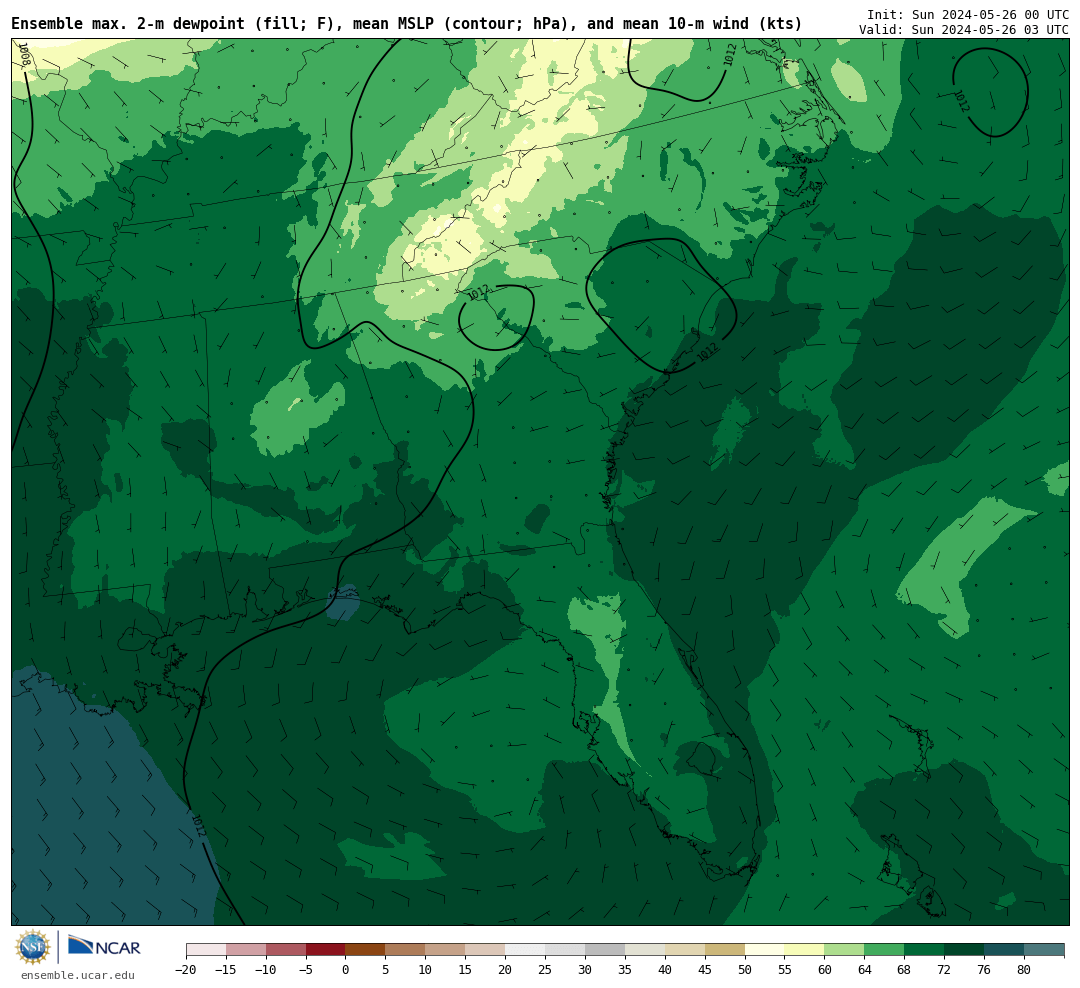The width and height of the screenshot is (1080, 988).
Task: Open the ensemble.ucar.edu link text
Action: (x=78, y=975)
